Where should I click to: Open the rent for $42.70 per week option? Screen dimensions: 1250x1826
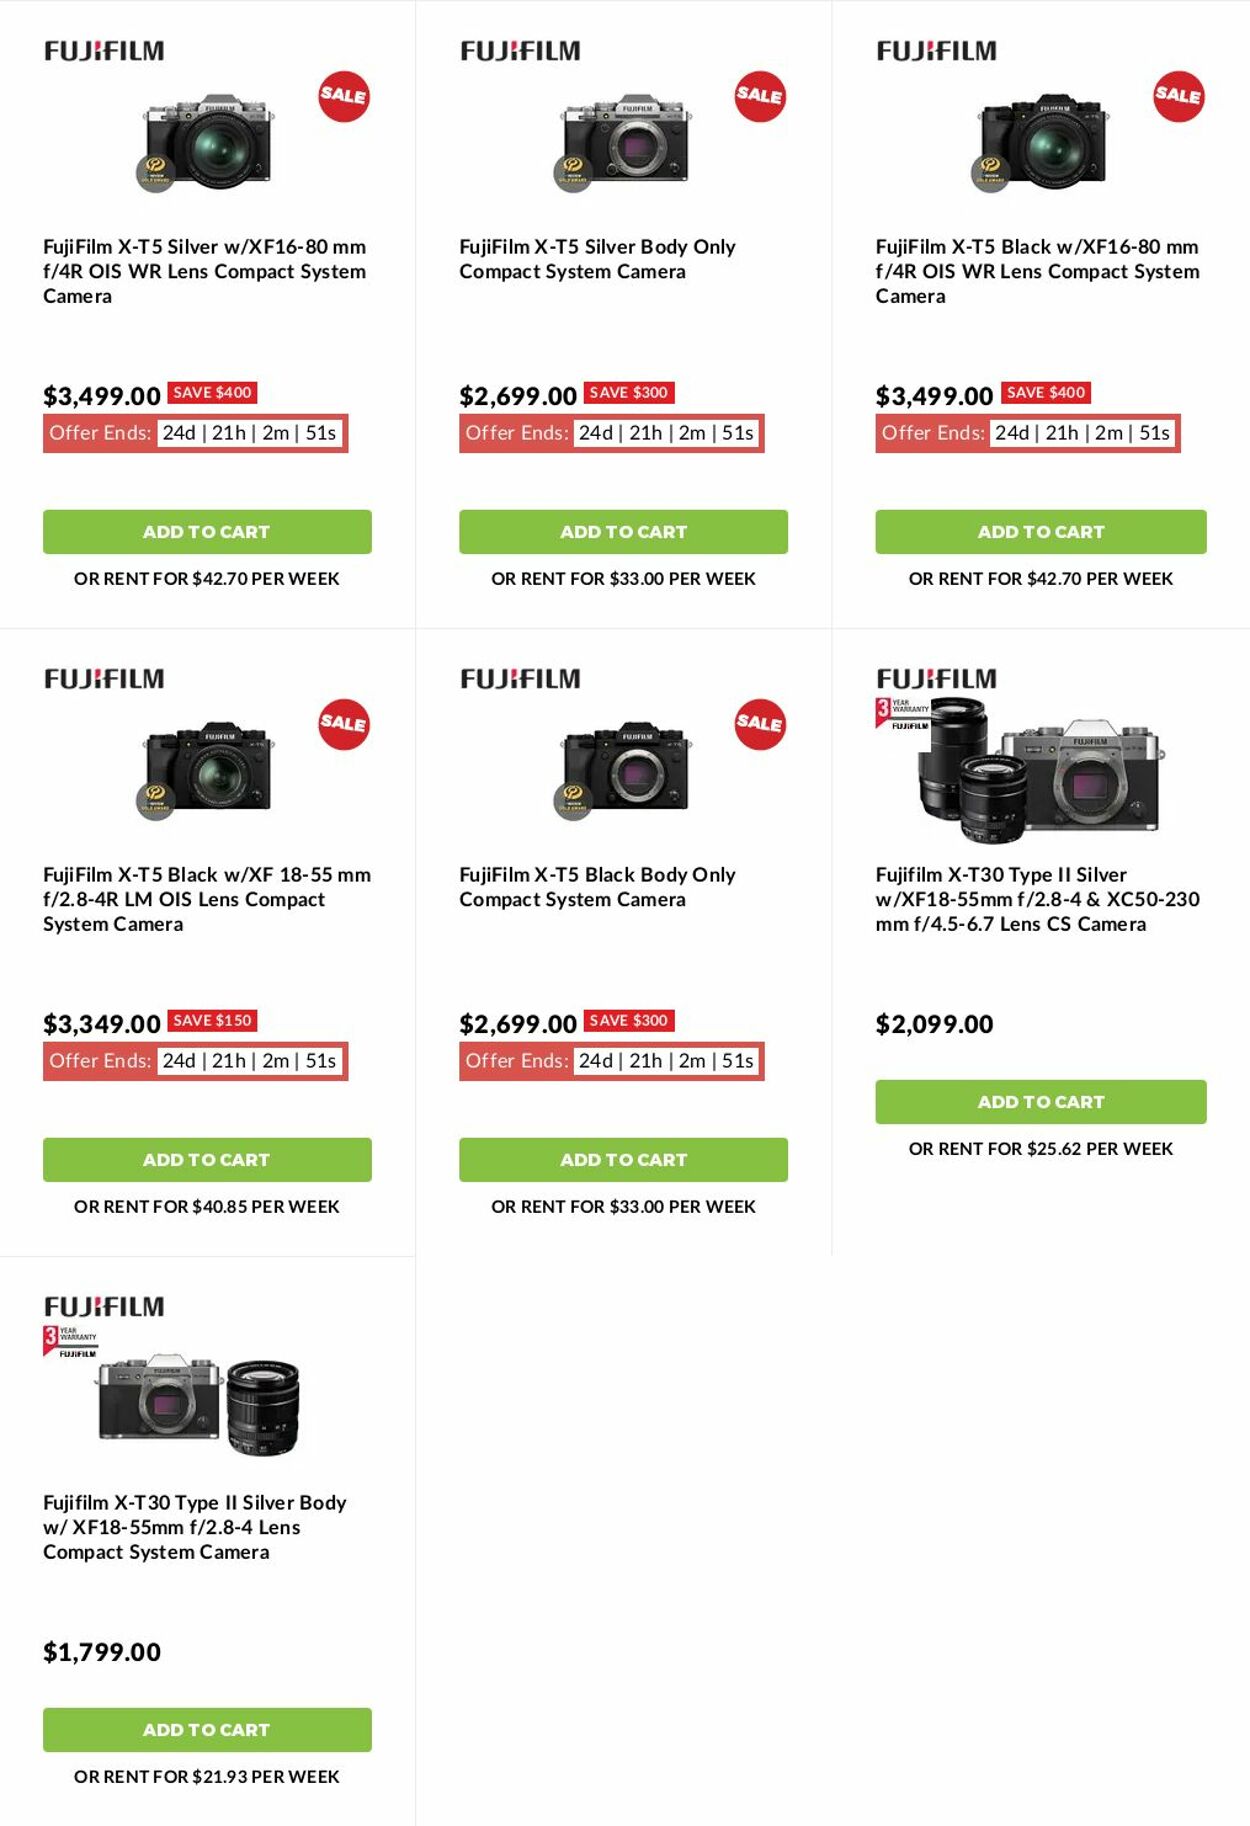(206, 578)
